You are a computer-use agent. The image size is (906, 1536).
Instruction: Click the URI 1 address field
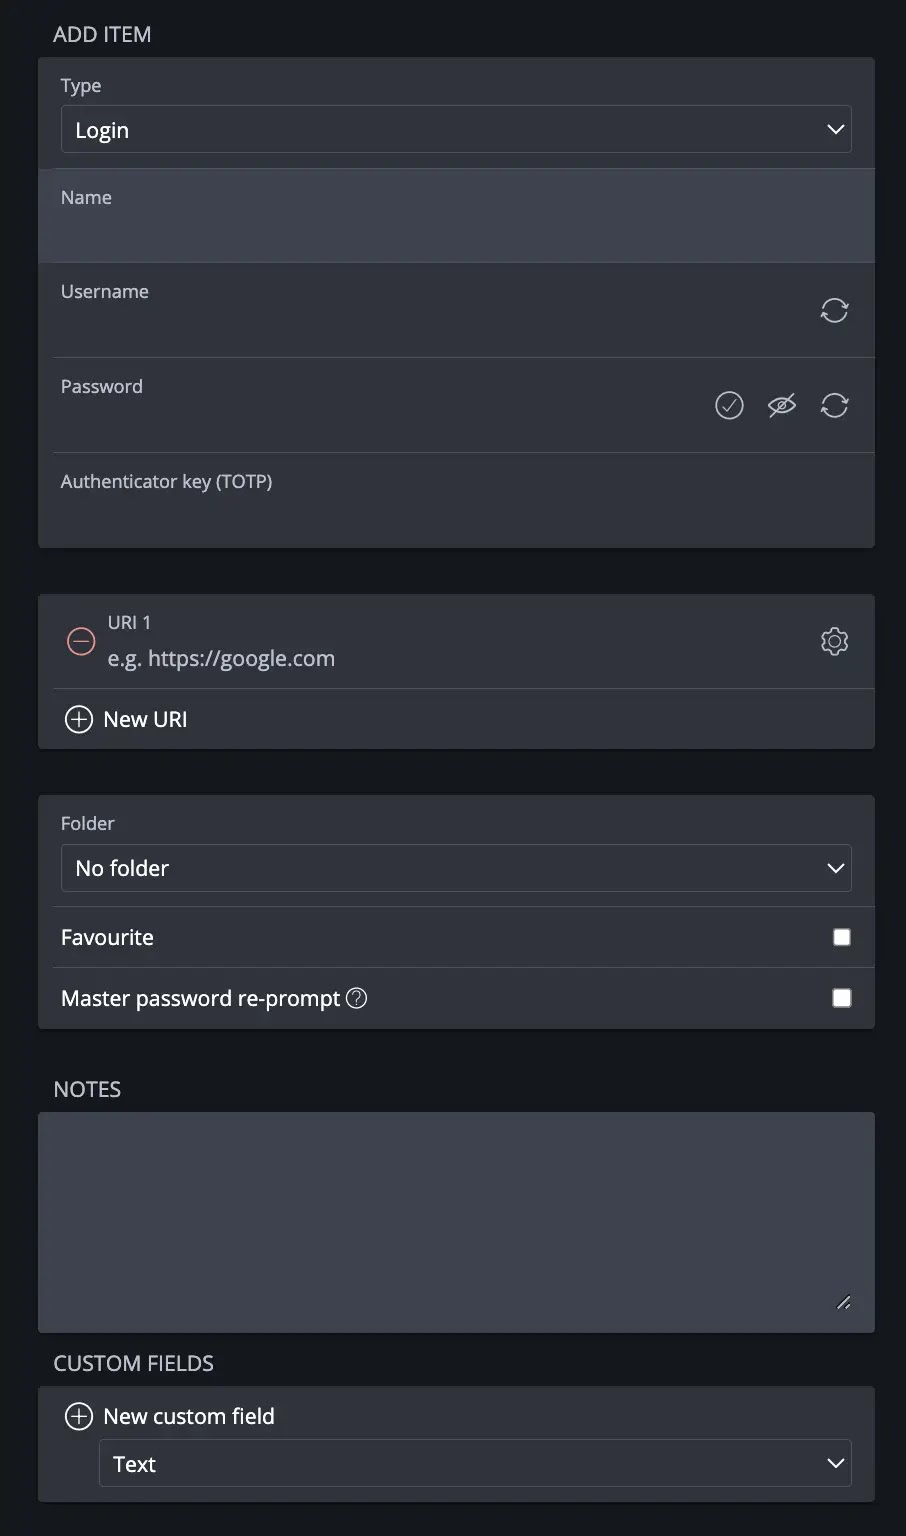pos(455,658)
